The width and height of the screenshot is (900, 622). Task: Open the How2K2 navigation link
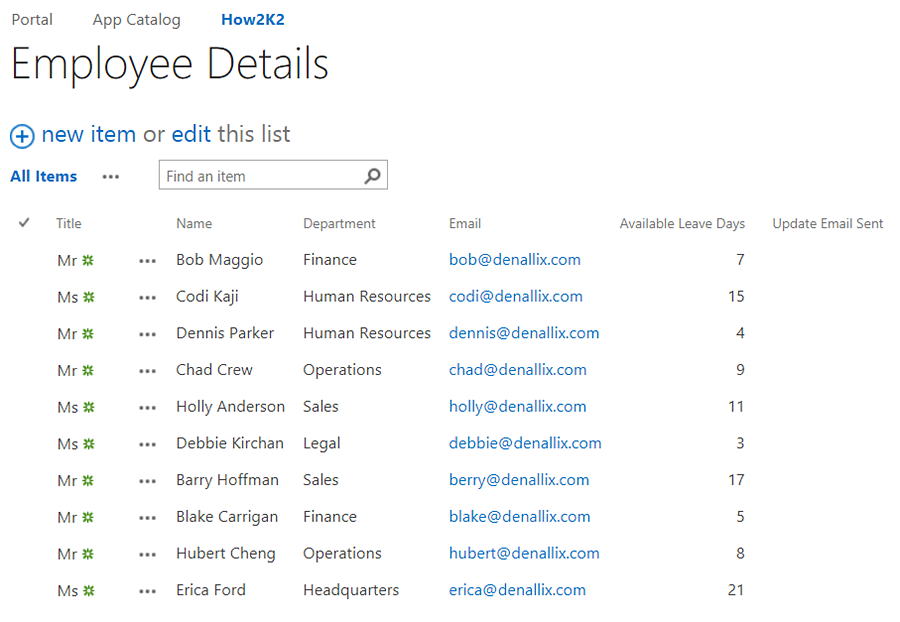[x=253, y=20]
